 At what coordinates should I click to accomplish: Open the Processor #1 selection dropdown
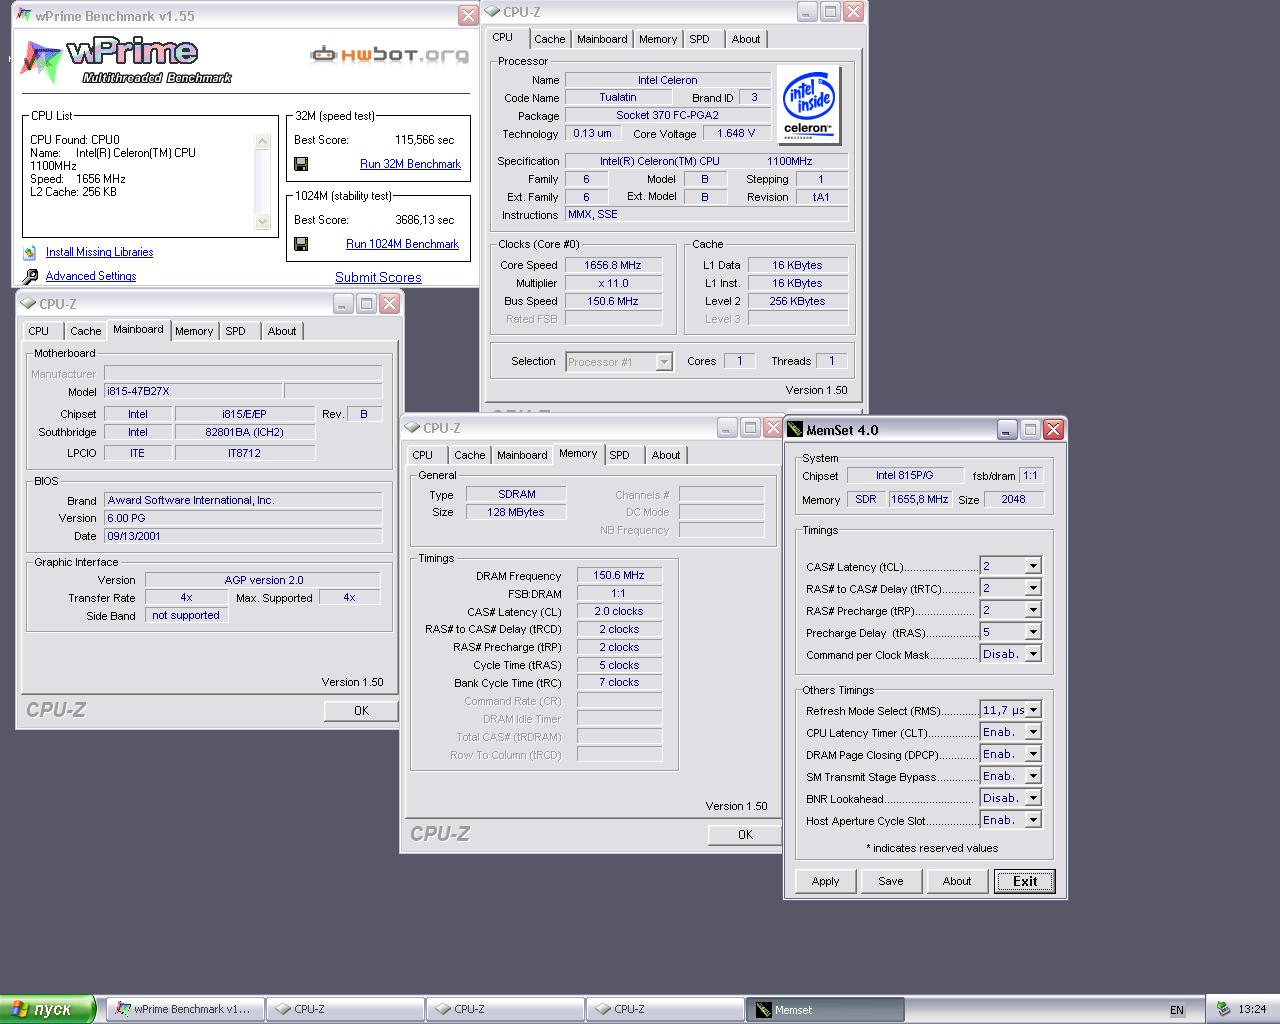tap(619, 362)
